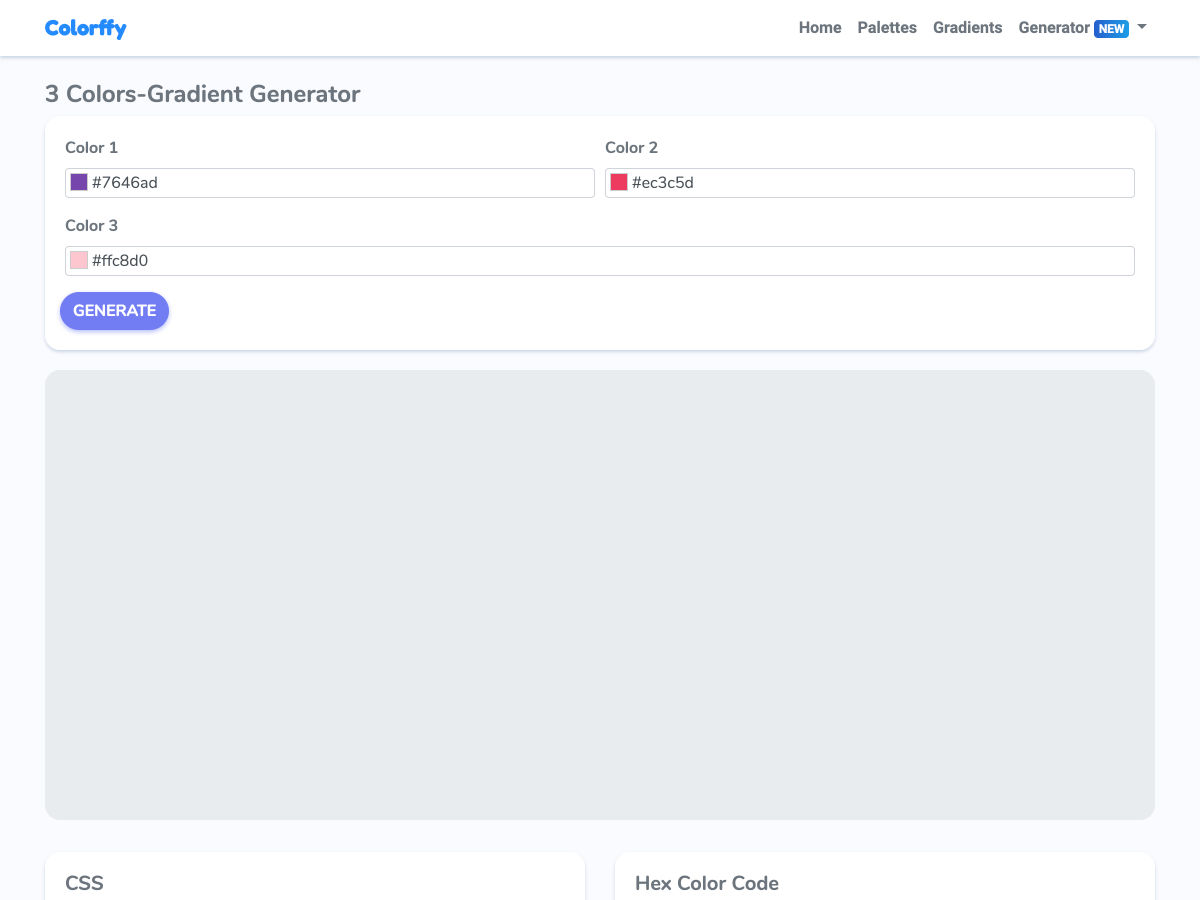The width and height of the screenshot is (1200, 900).
Task: Click the Color 3 label
Action: 91,226
